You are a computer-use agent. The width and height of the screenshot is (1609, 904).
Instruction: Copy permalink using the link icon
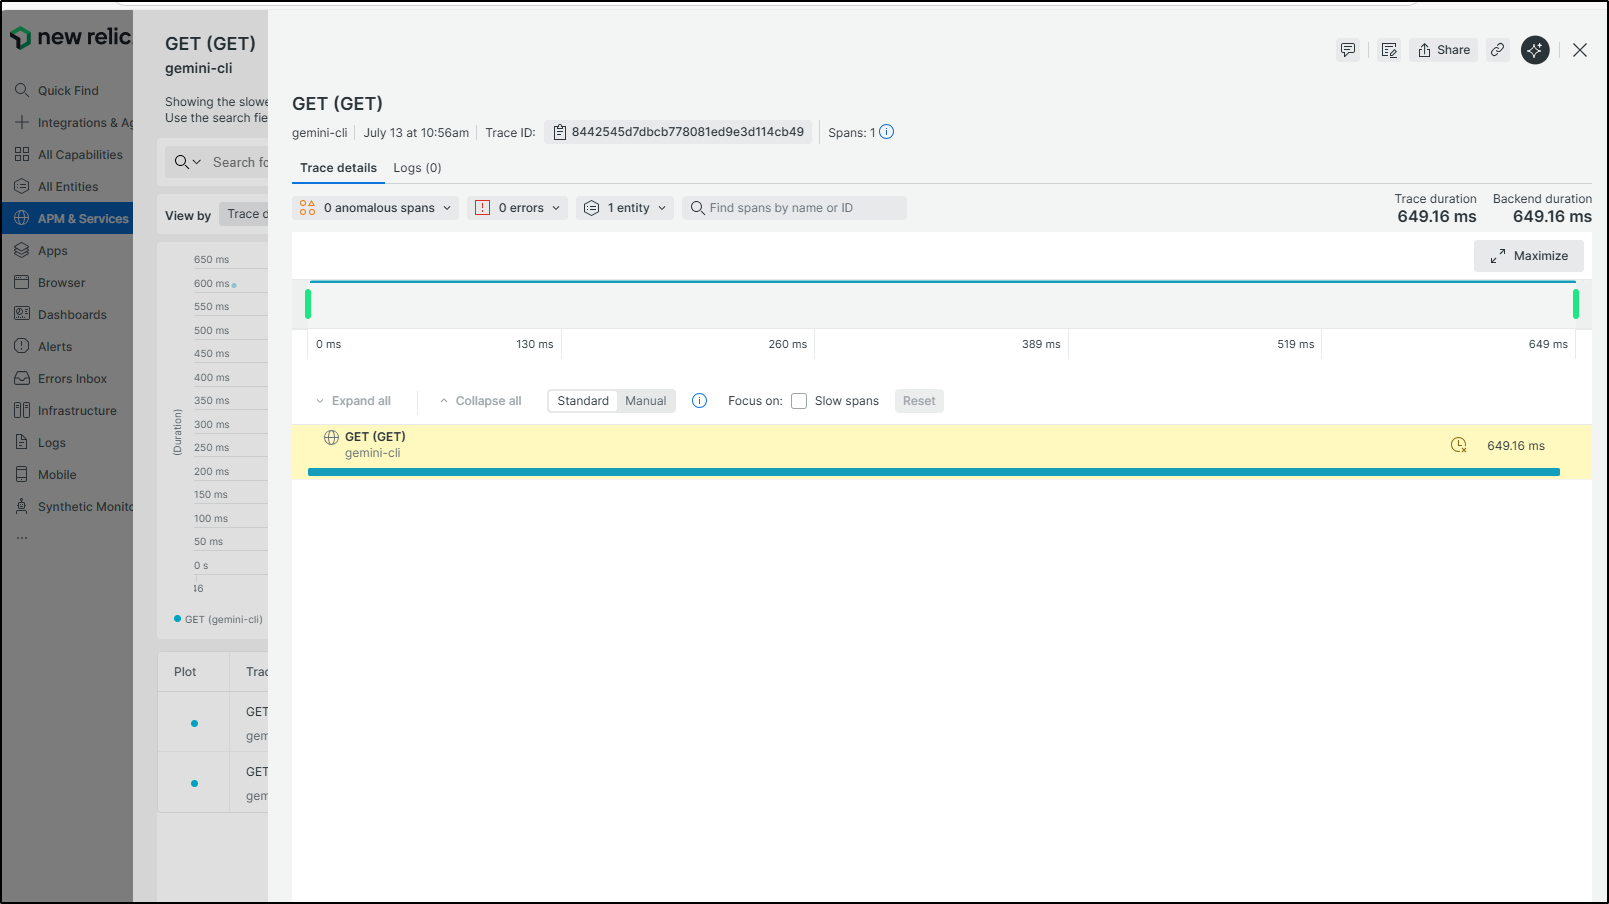tap(1497, 50)
